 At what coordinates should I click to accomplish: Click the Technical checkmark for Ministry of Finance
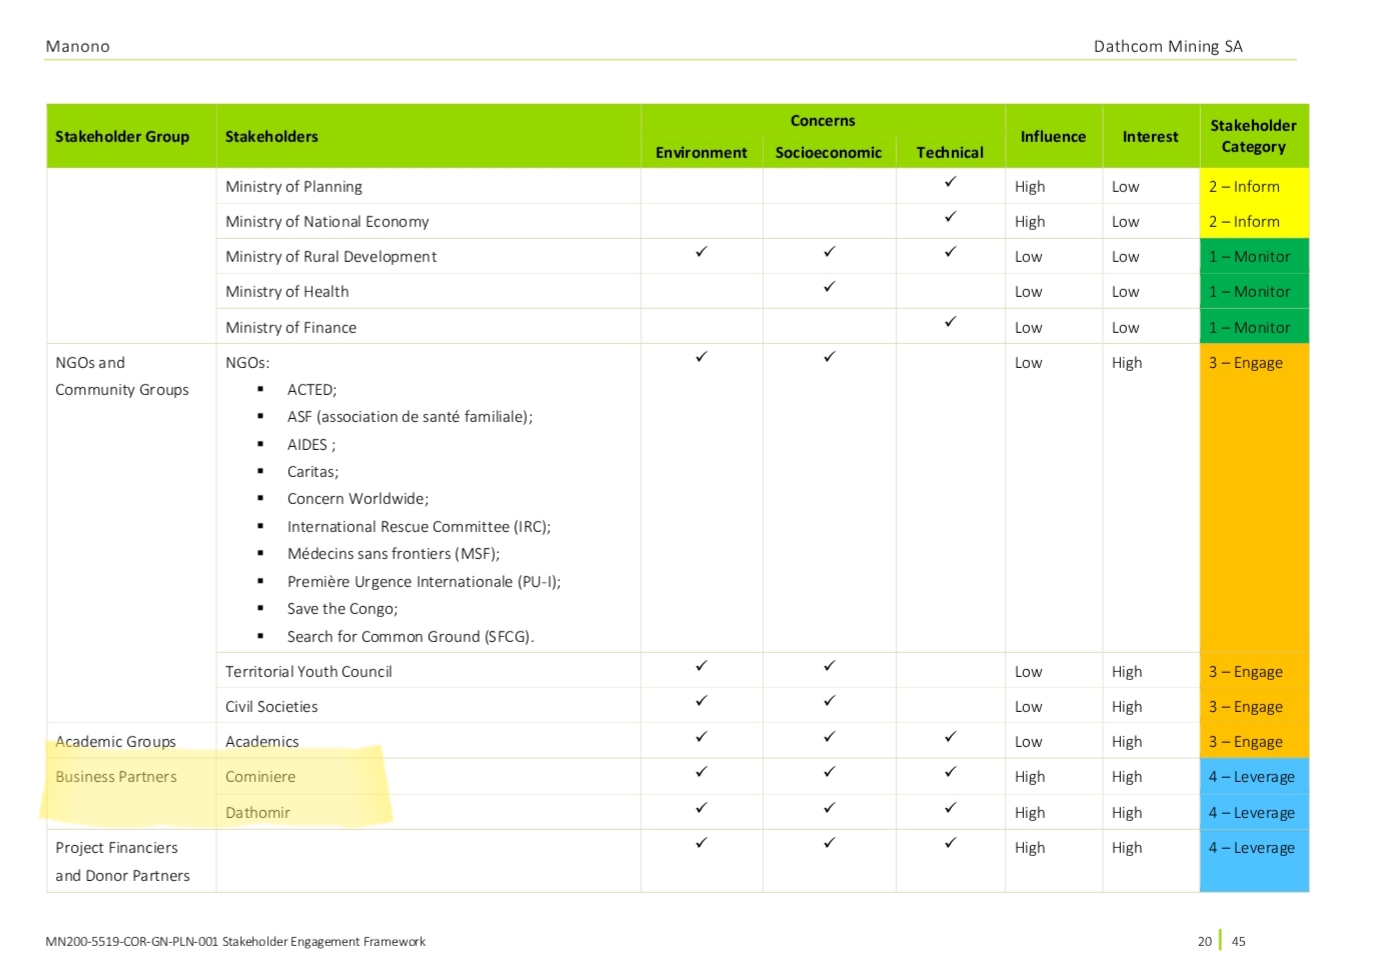coord(950,322)
